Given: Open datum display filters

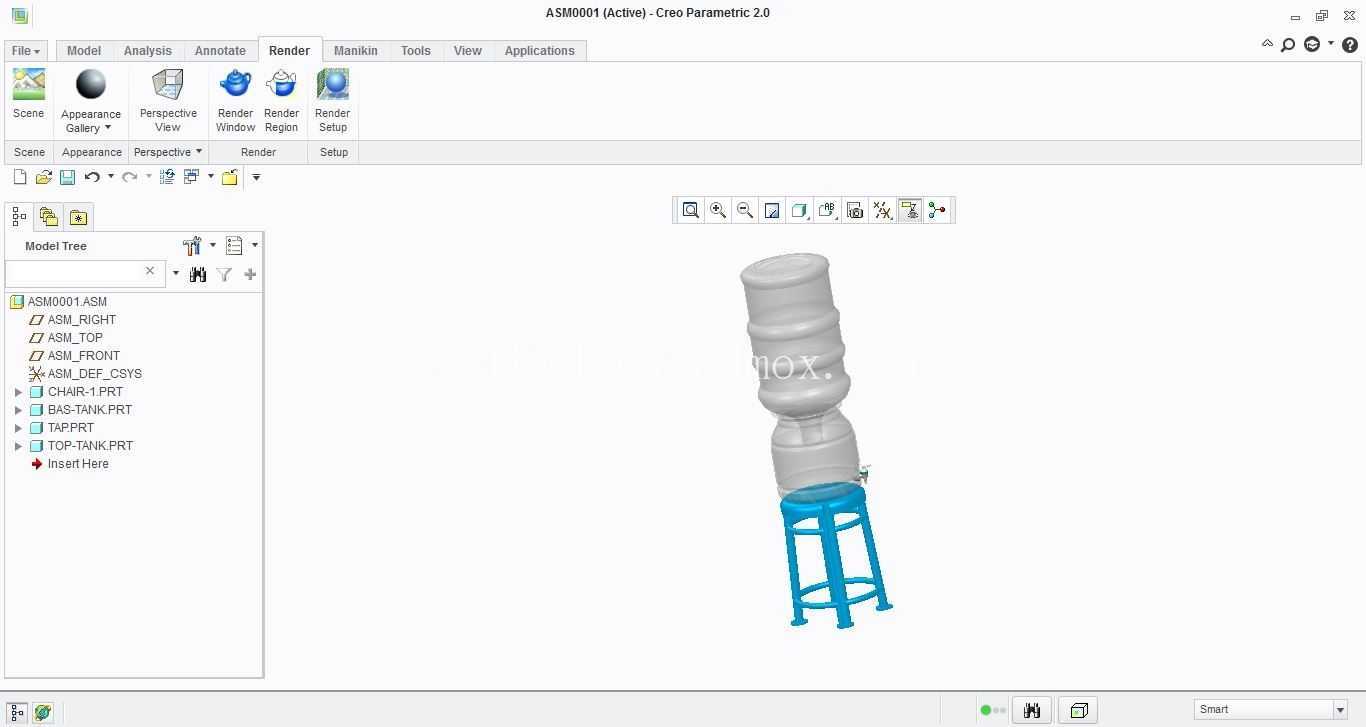Looking at the screenshot, I should (x=882, y=210).
